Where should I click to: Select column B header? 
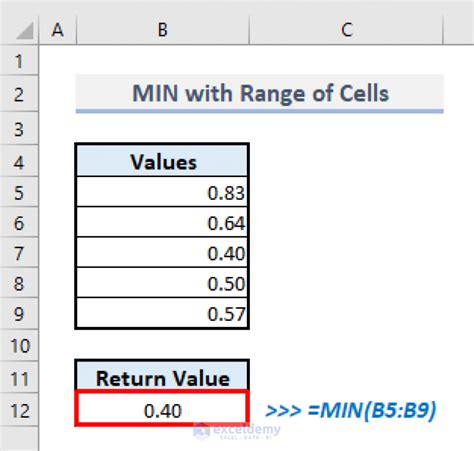point(163,30)
